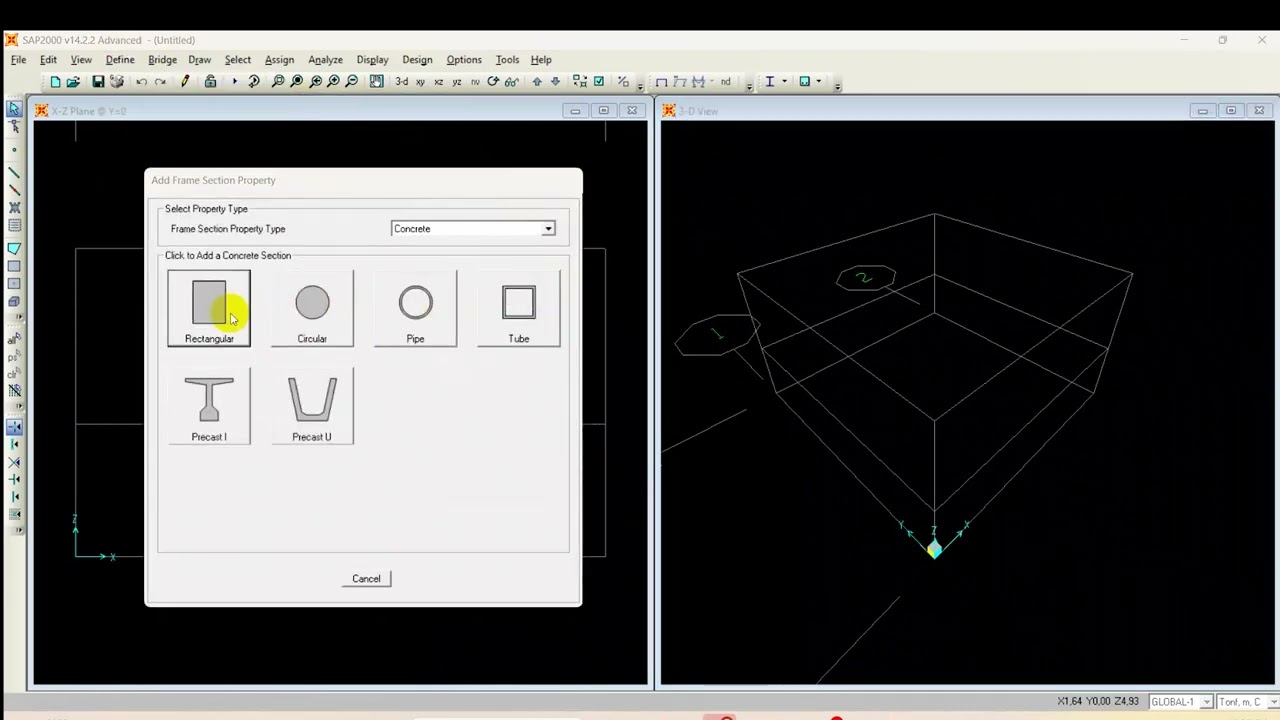Pick the Precast I section
The image size is (1280, 720).
click(x=209, y=407)
